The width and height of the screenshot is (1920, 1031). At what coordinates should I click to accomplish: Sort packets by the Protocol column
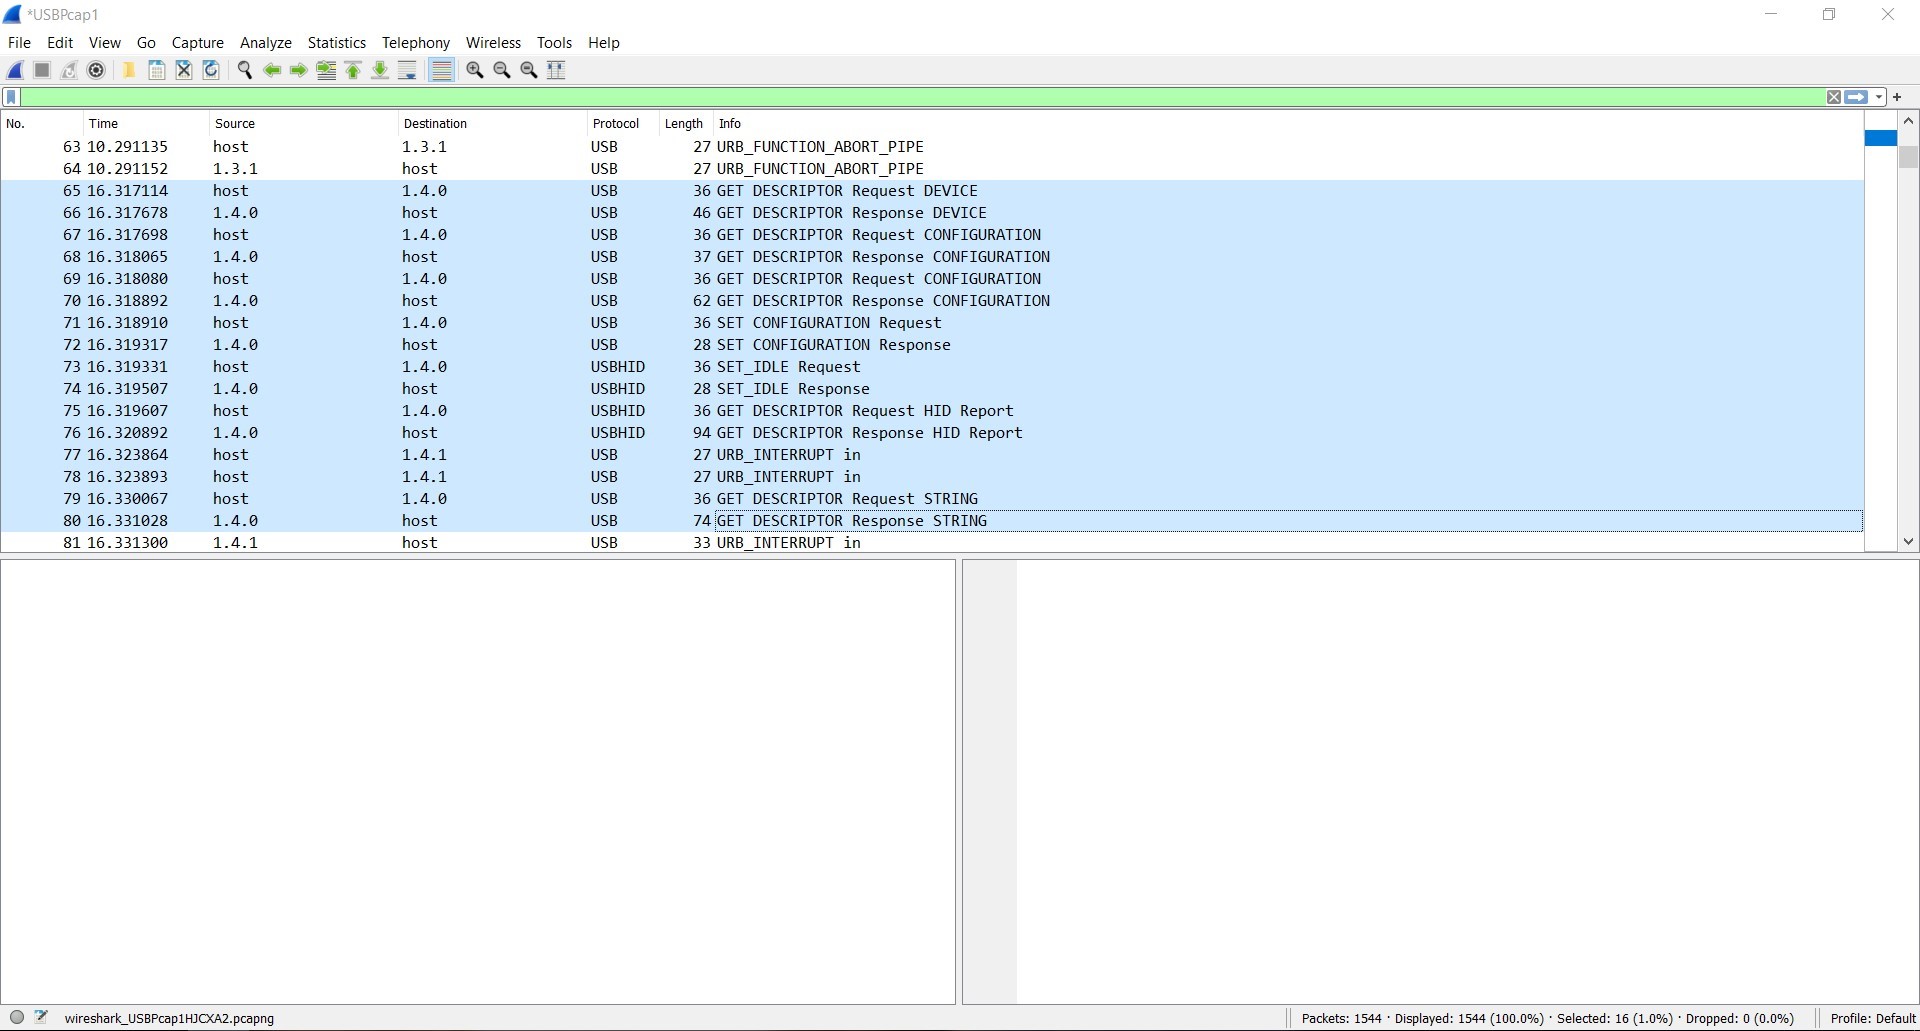[624, 124]
